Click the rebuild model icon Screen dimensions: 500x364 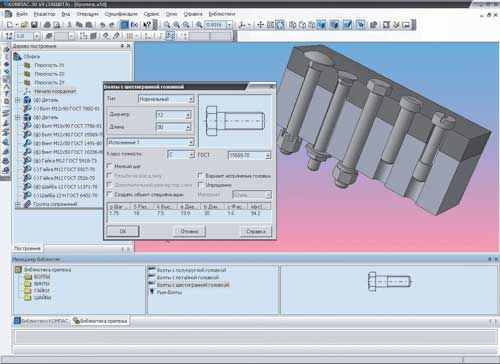[373, 24]
